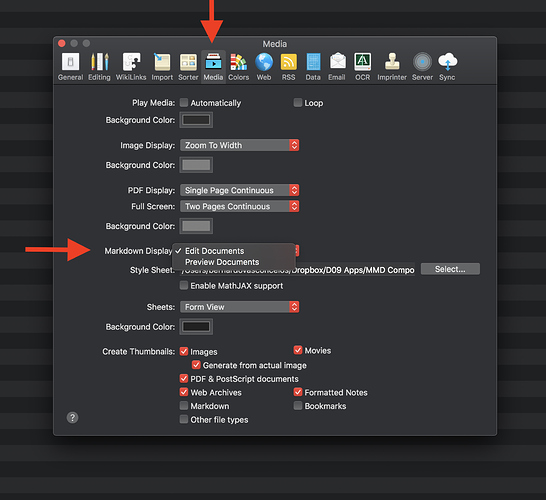Open the Colors preferences pane

[x=239, y=67]
